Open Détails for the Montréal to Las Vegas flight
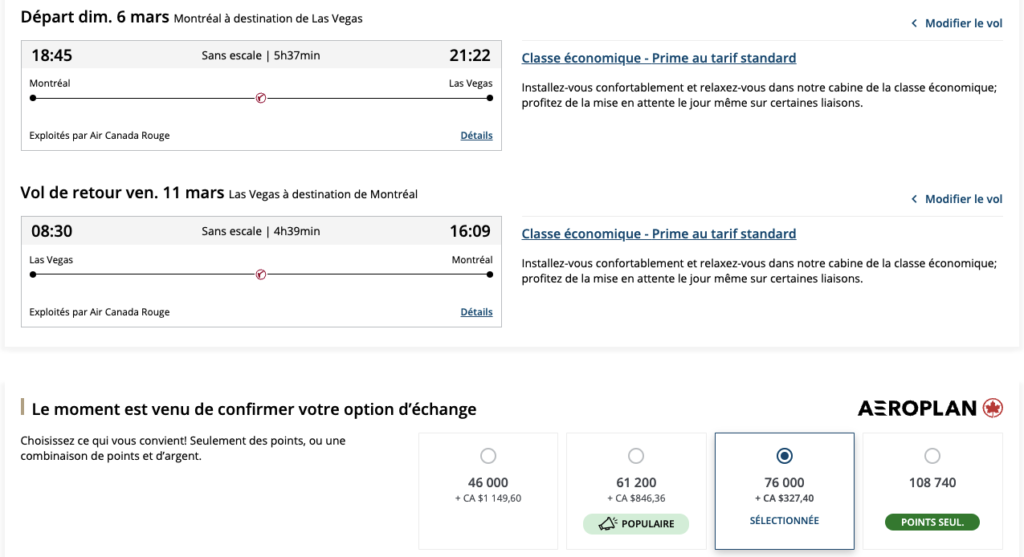 (x=476, y=135)
